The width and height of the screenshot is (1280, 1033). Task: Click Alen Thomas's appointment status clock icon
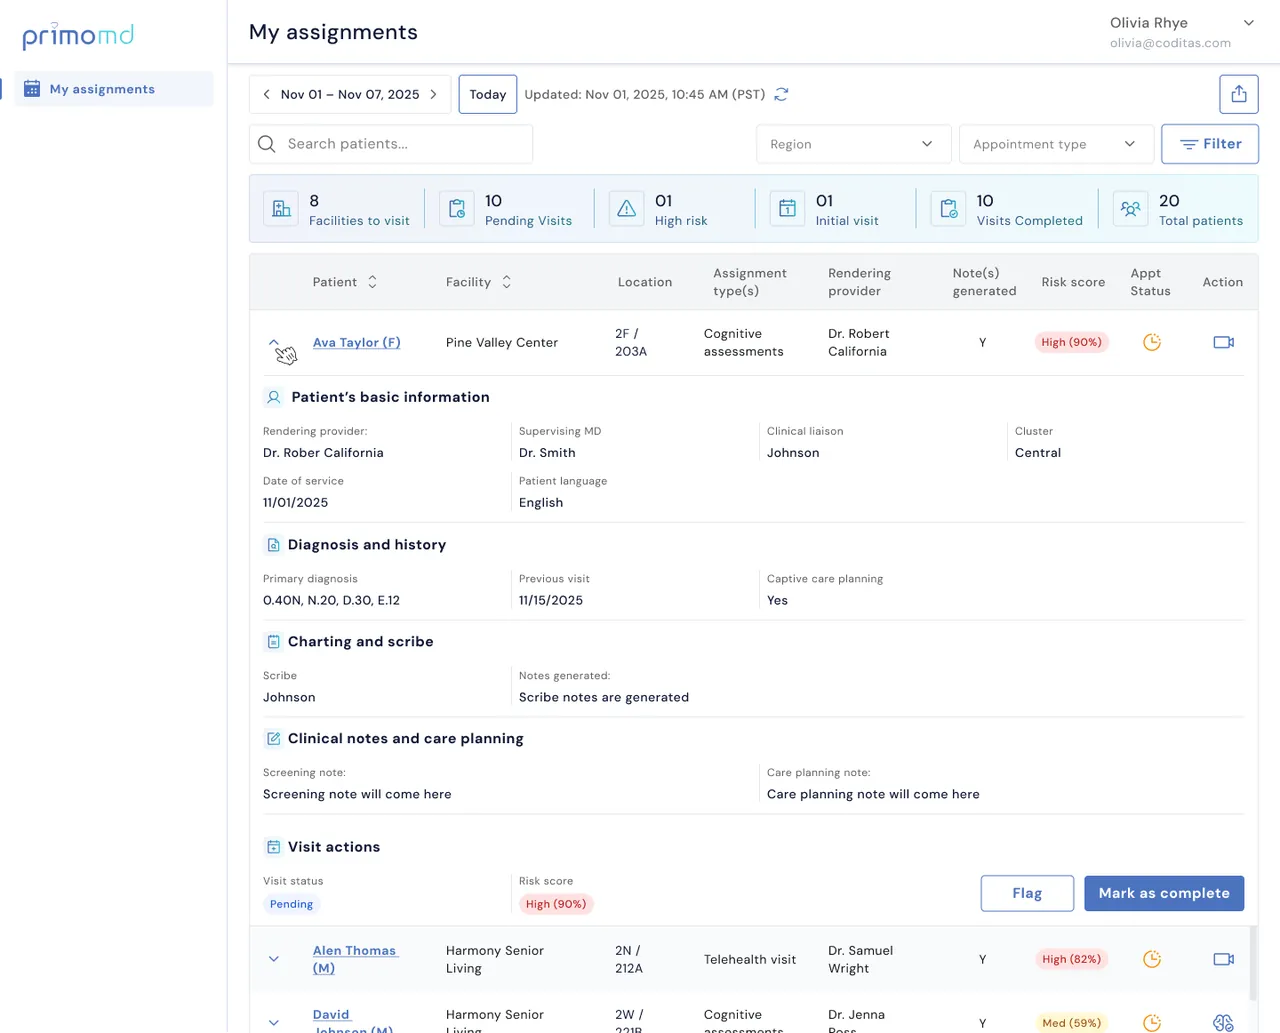1152,959
